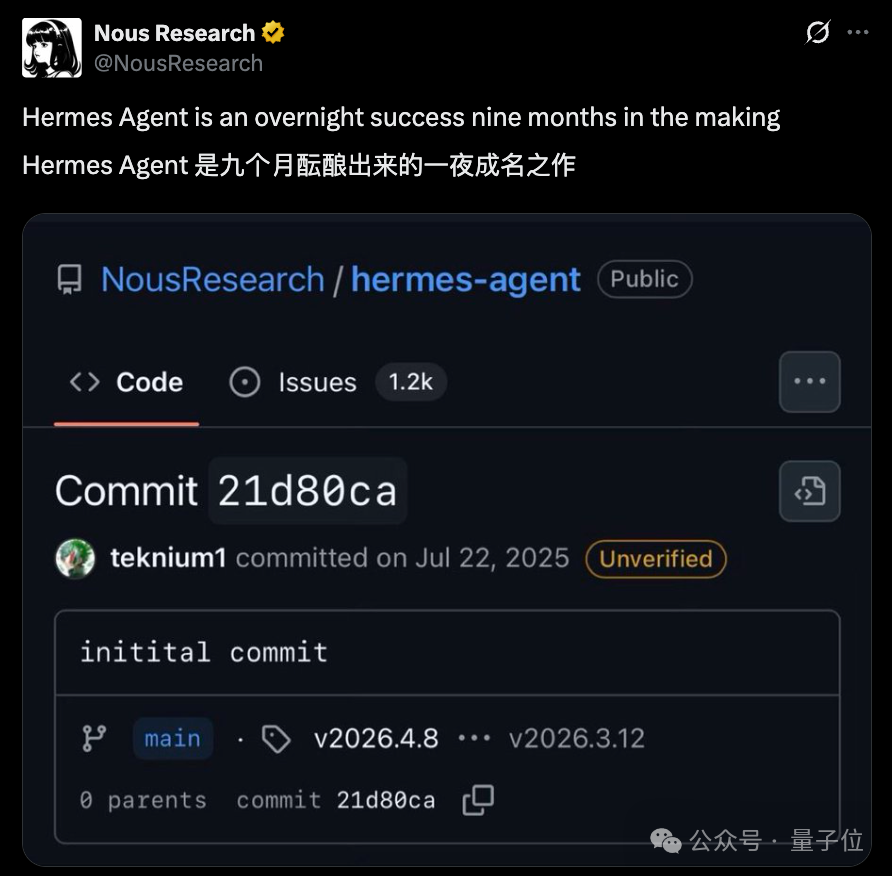Open the Grok slash-circle icon

[x=817, y=32]
